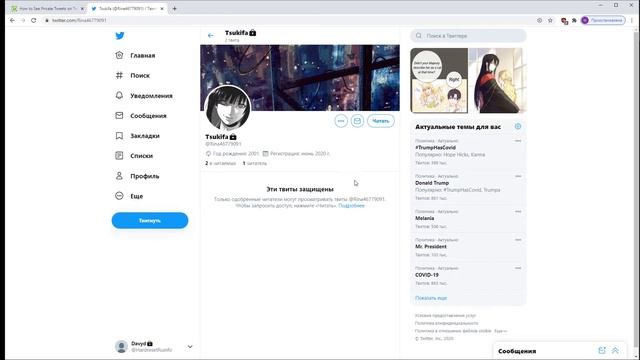Click the browser forward arrow
Viewport: 640px width, 360px height.
pos(23,20)
